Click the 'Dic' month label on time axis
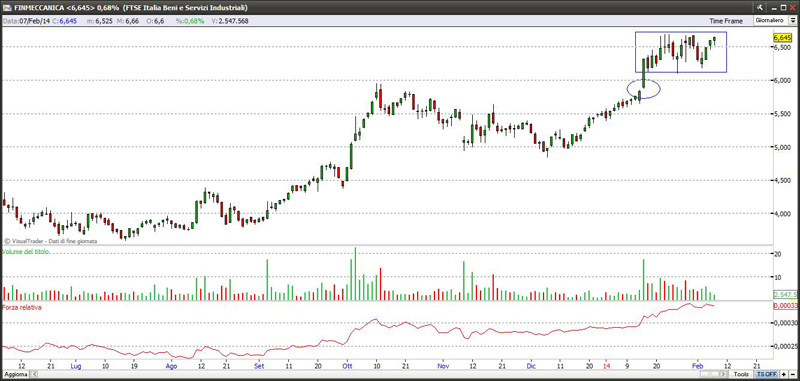 point(531,366)
